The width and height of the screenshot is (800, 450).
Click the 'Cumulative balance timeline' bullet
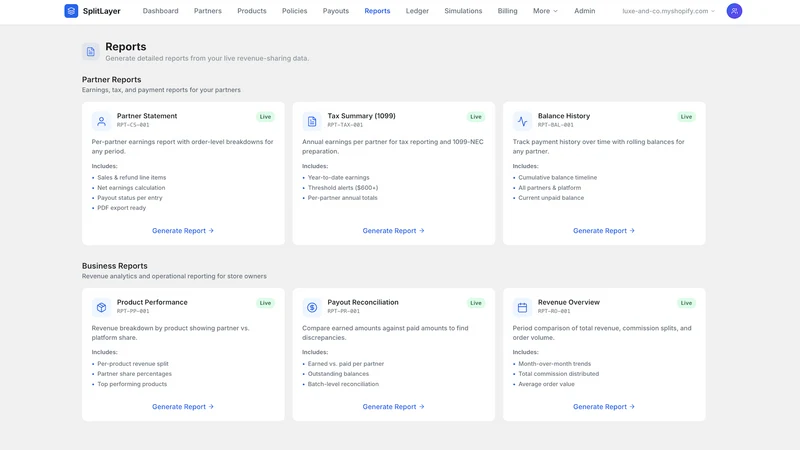coord(558,178)
